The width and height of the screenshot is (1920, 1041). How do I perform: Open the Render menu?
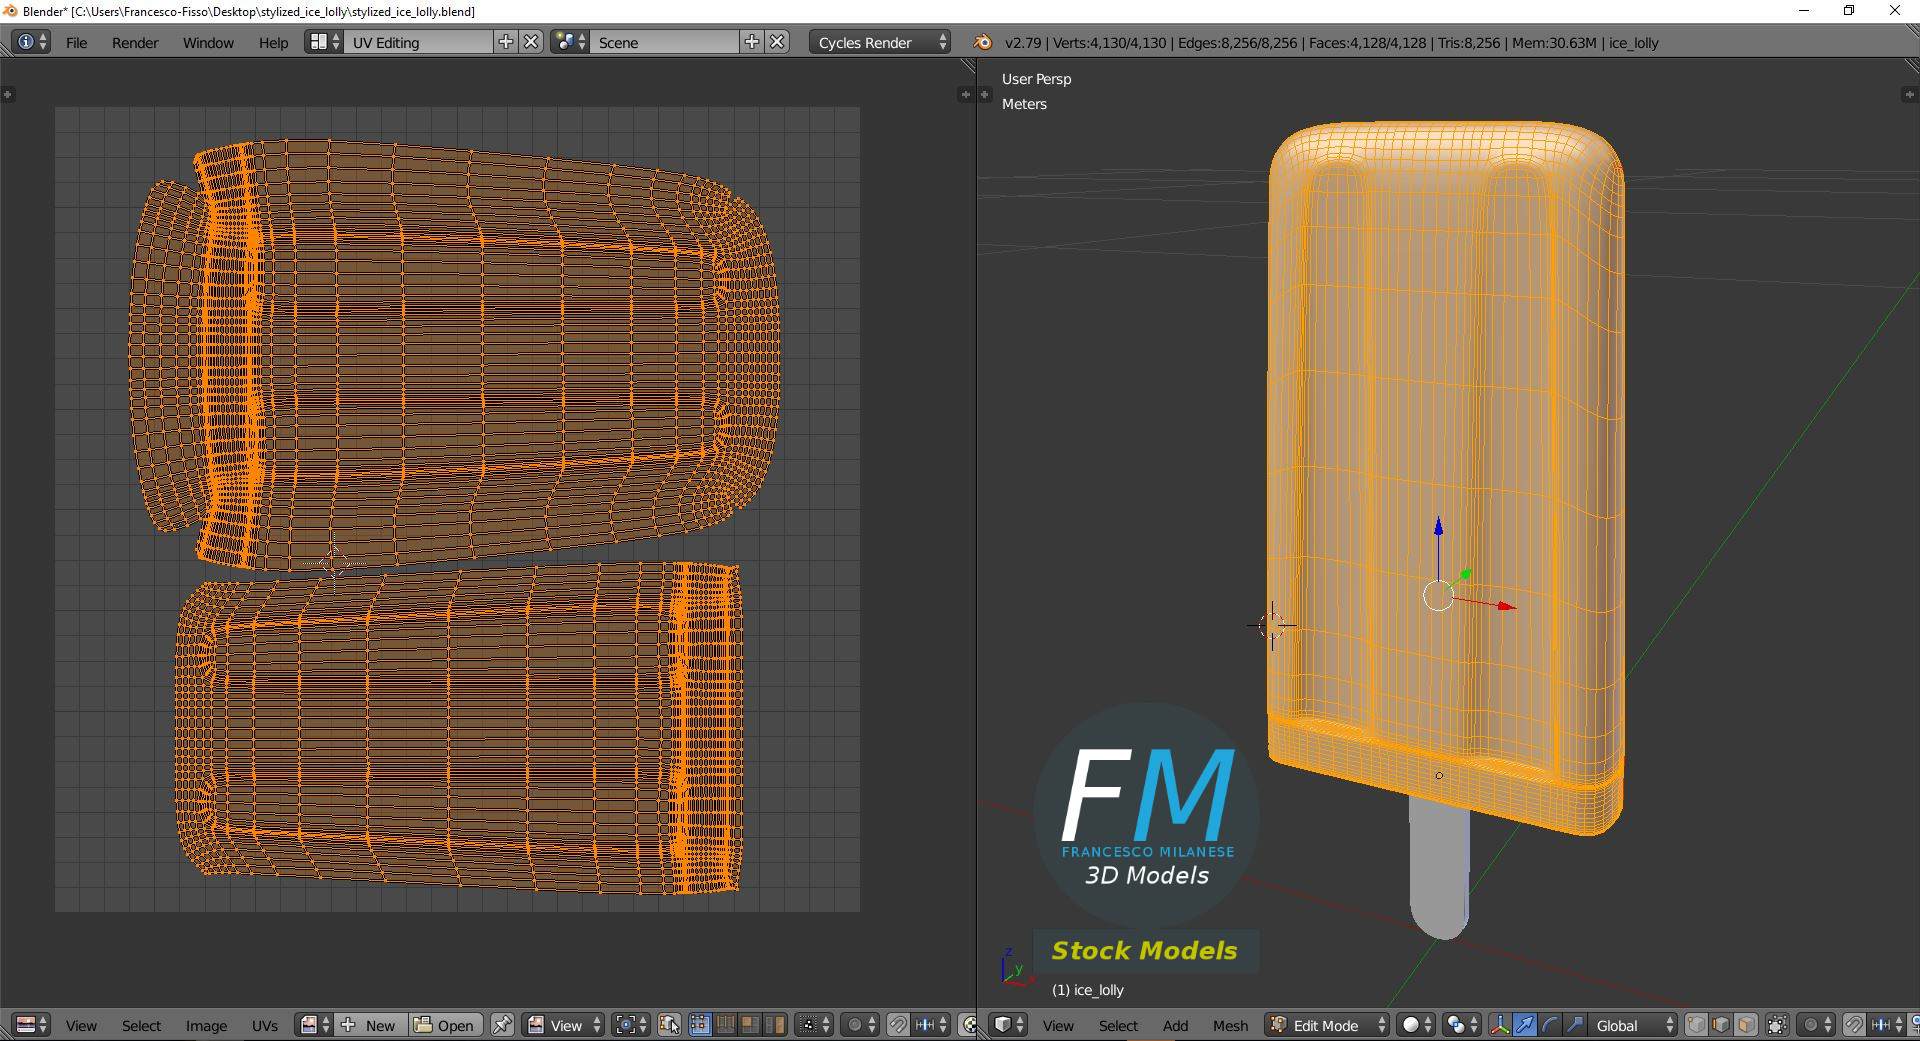[135, 43]
